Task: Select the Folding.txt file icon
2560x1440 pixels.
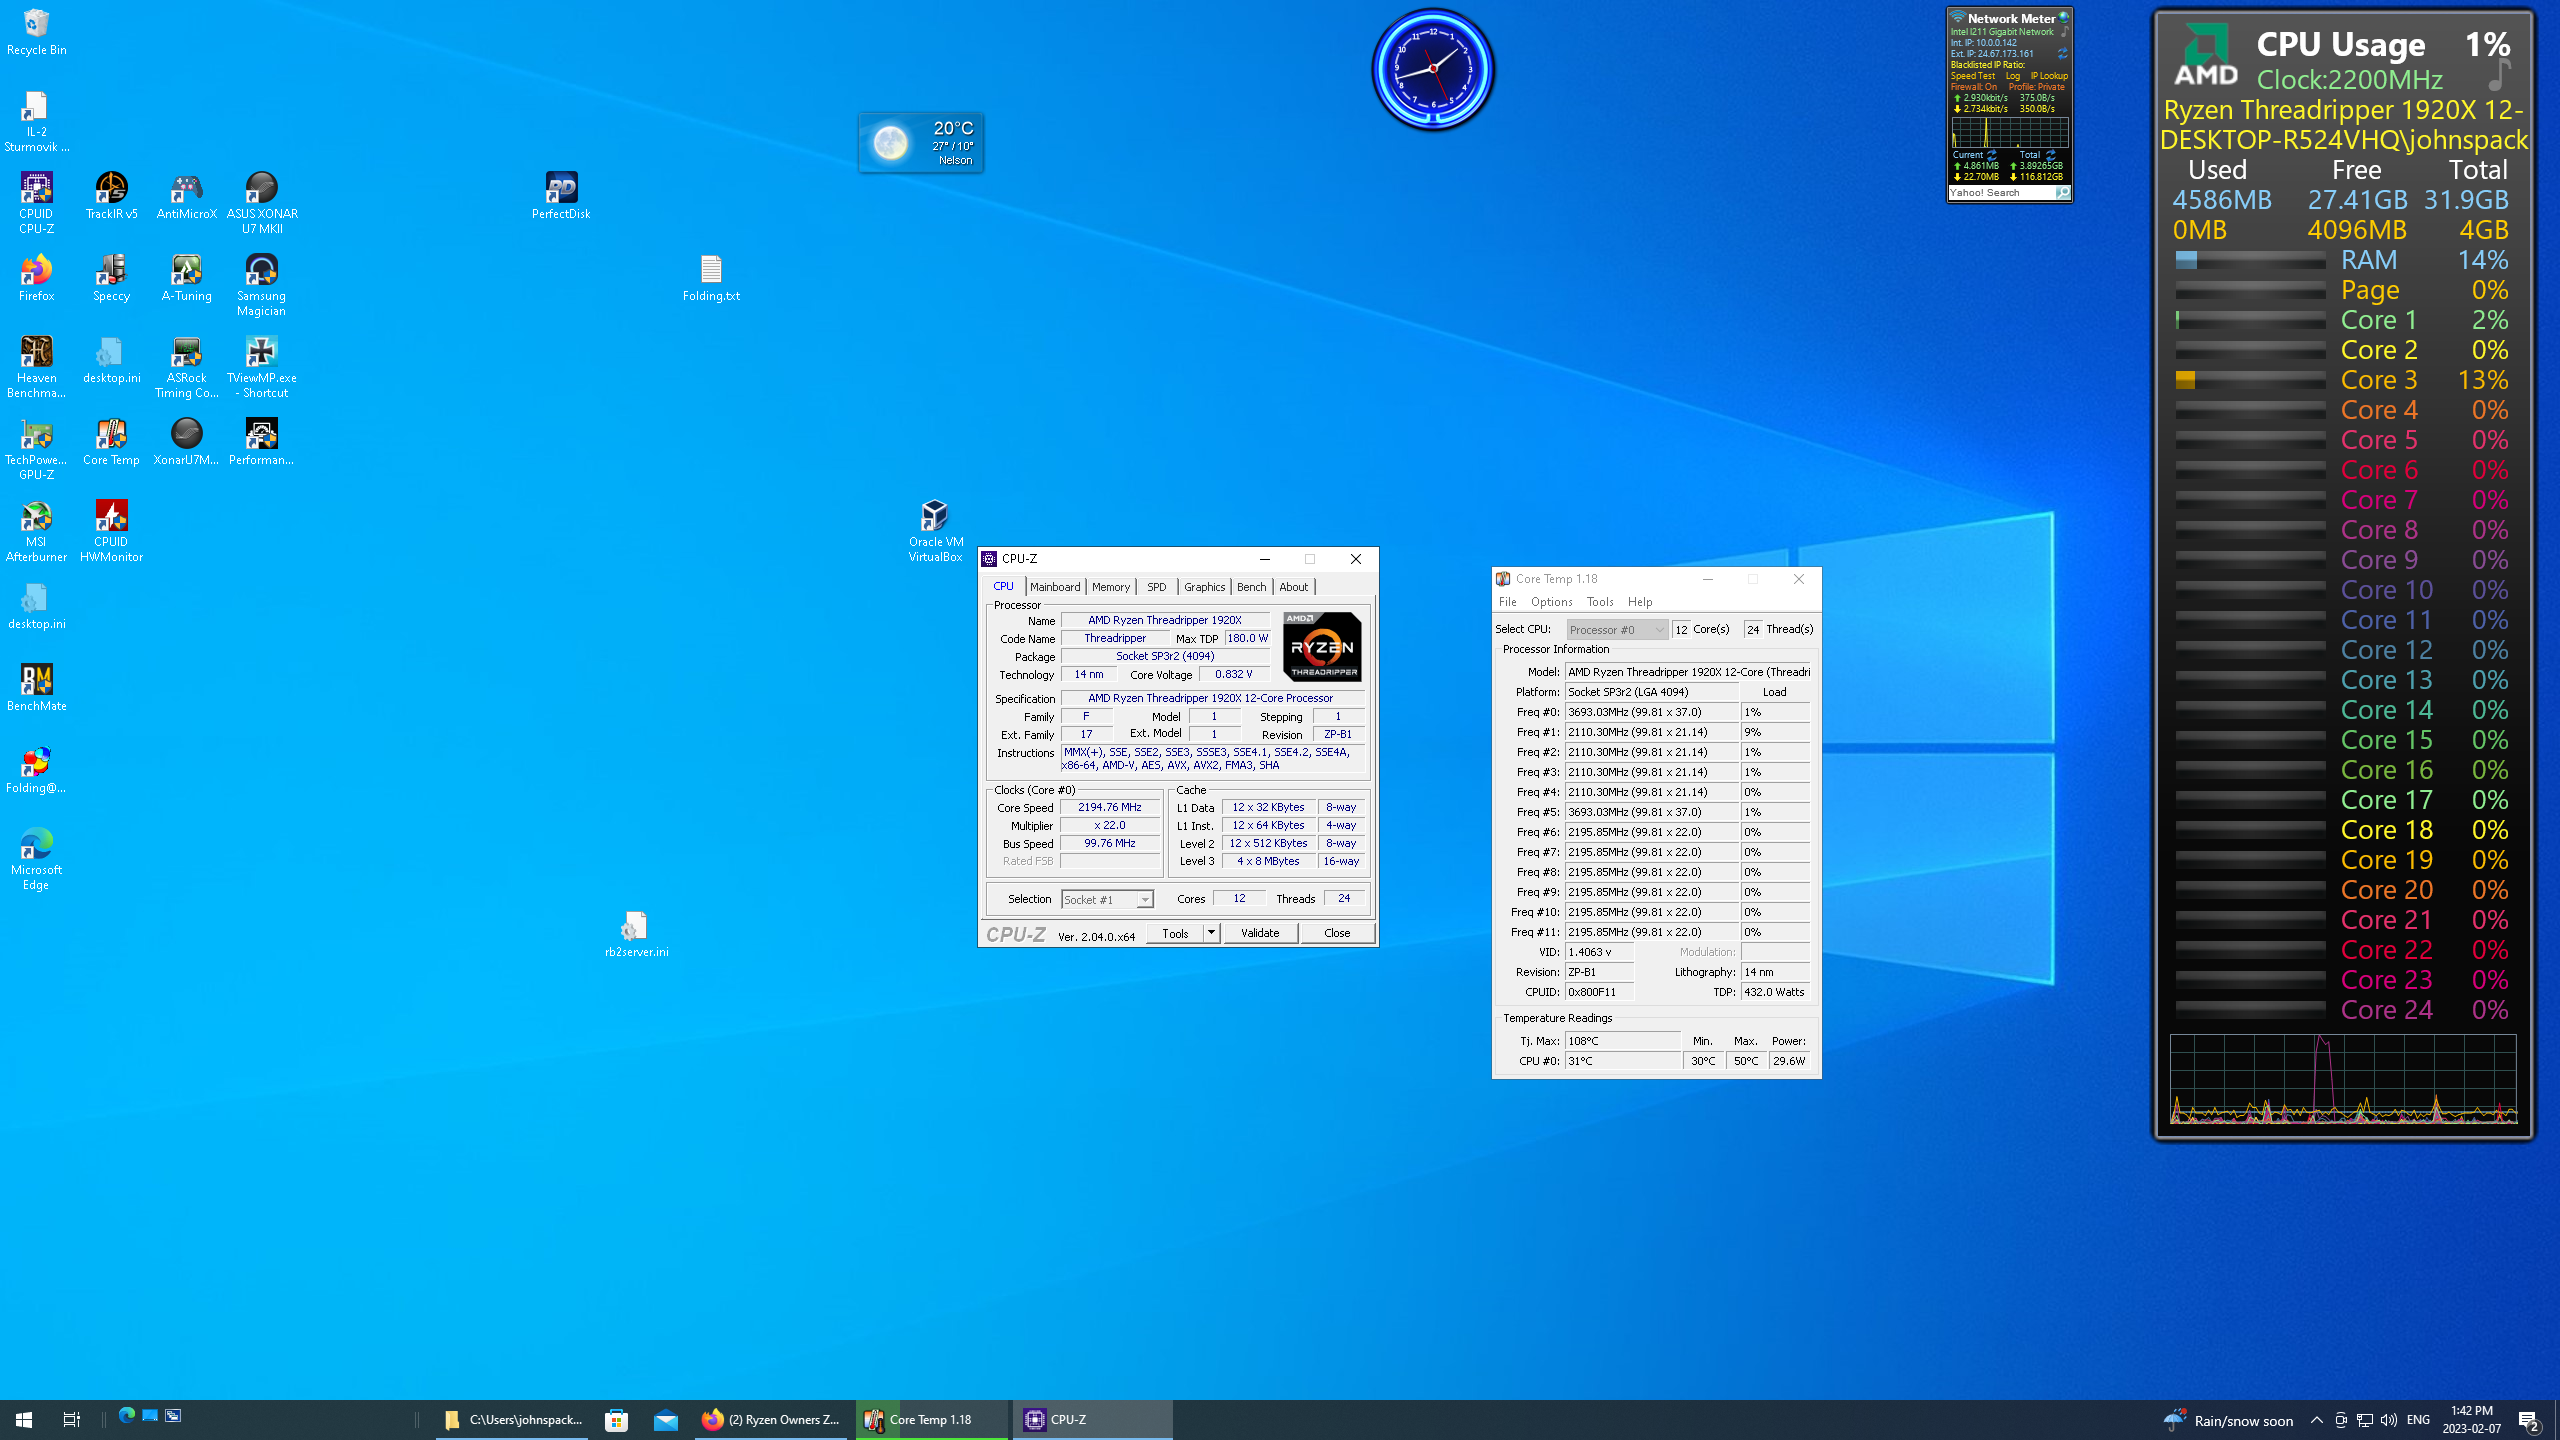Action: coord(711,278)
